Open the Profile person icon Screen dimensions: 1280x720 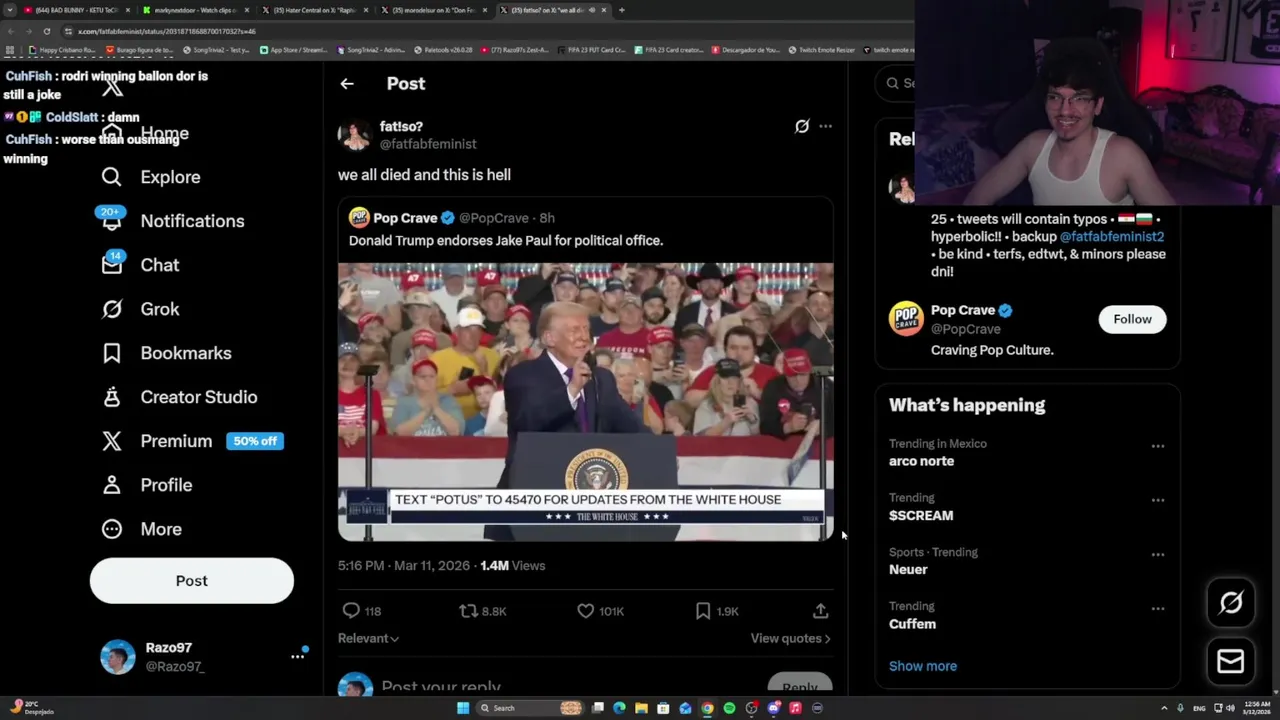(x=112, y=485)
